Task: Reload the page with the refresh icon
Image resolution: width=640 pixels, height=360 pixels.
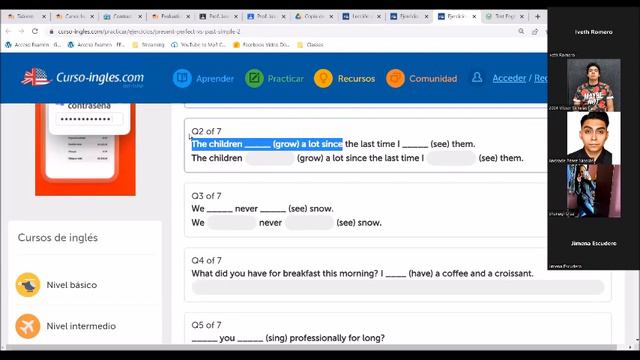Action: pyautogui.click(x=35, y=31)
